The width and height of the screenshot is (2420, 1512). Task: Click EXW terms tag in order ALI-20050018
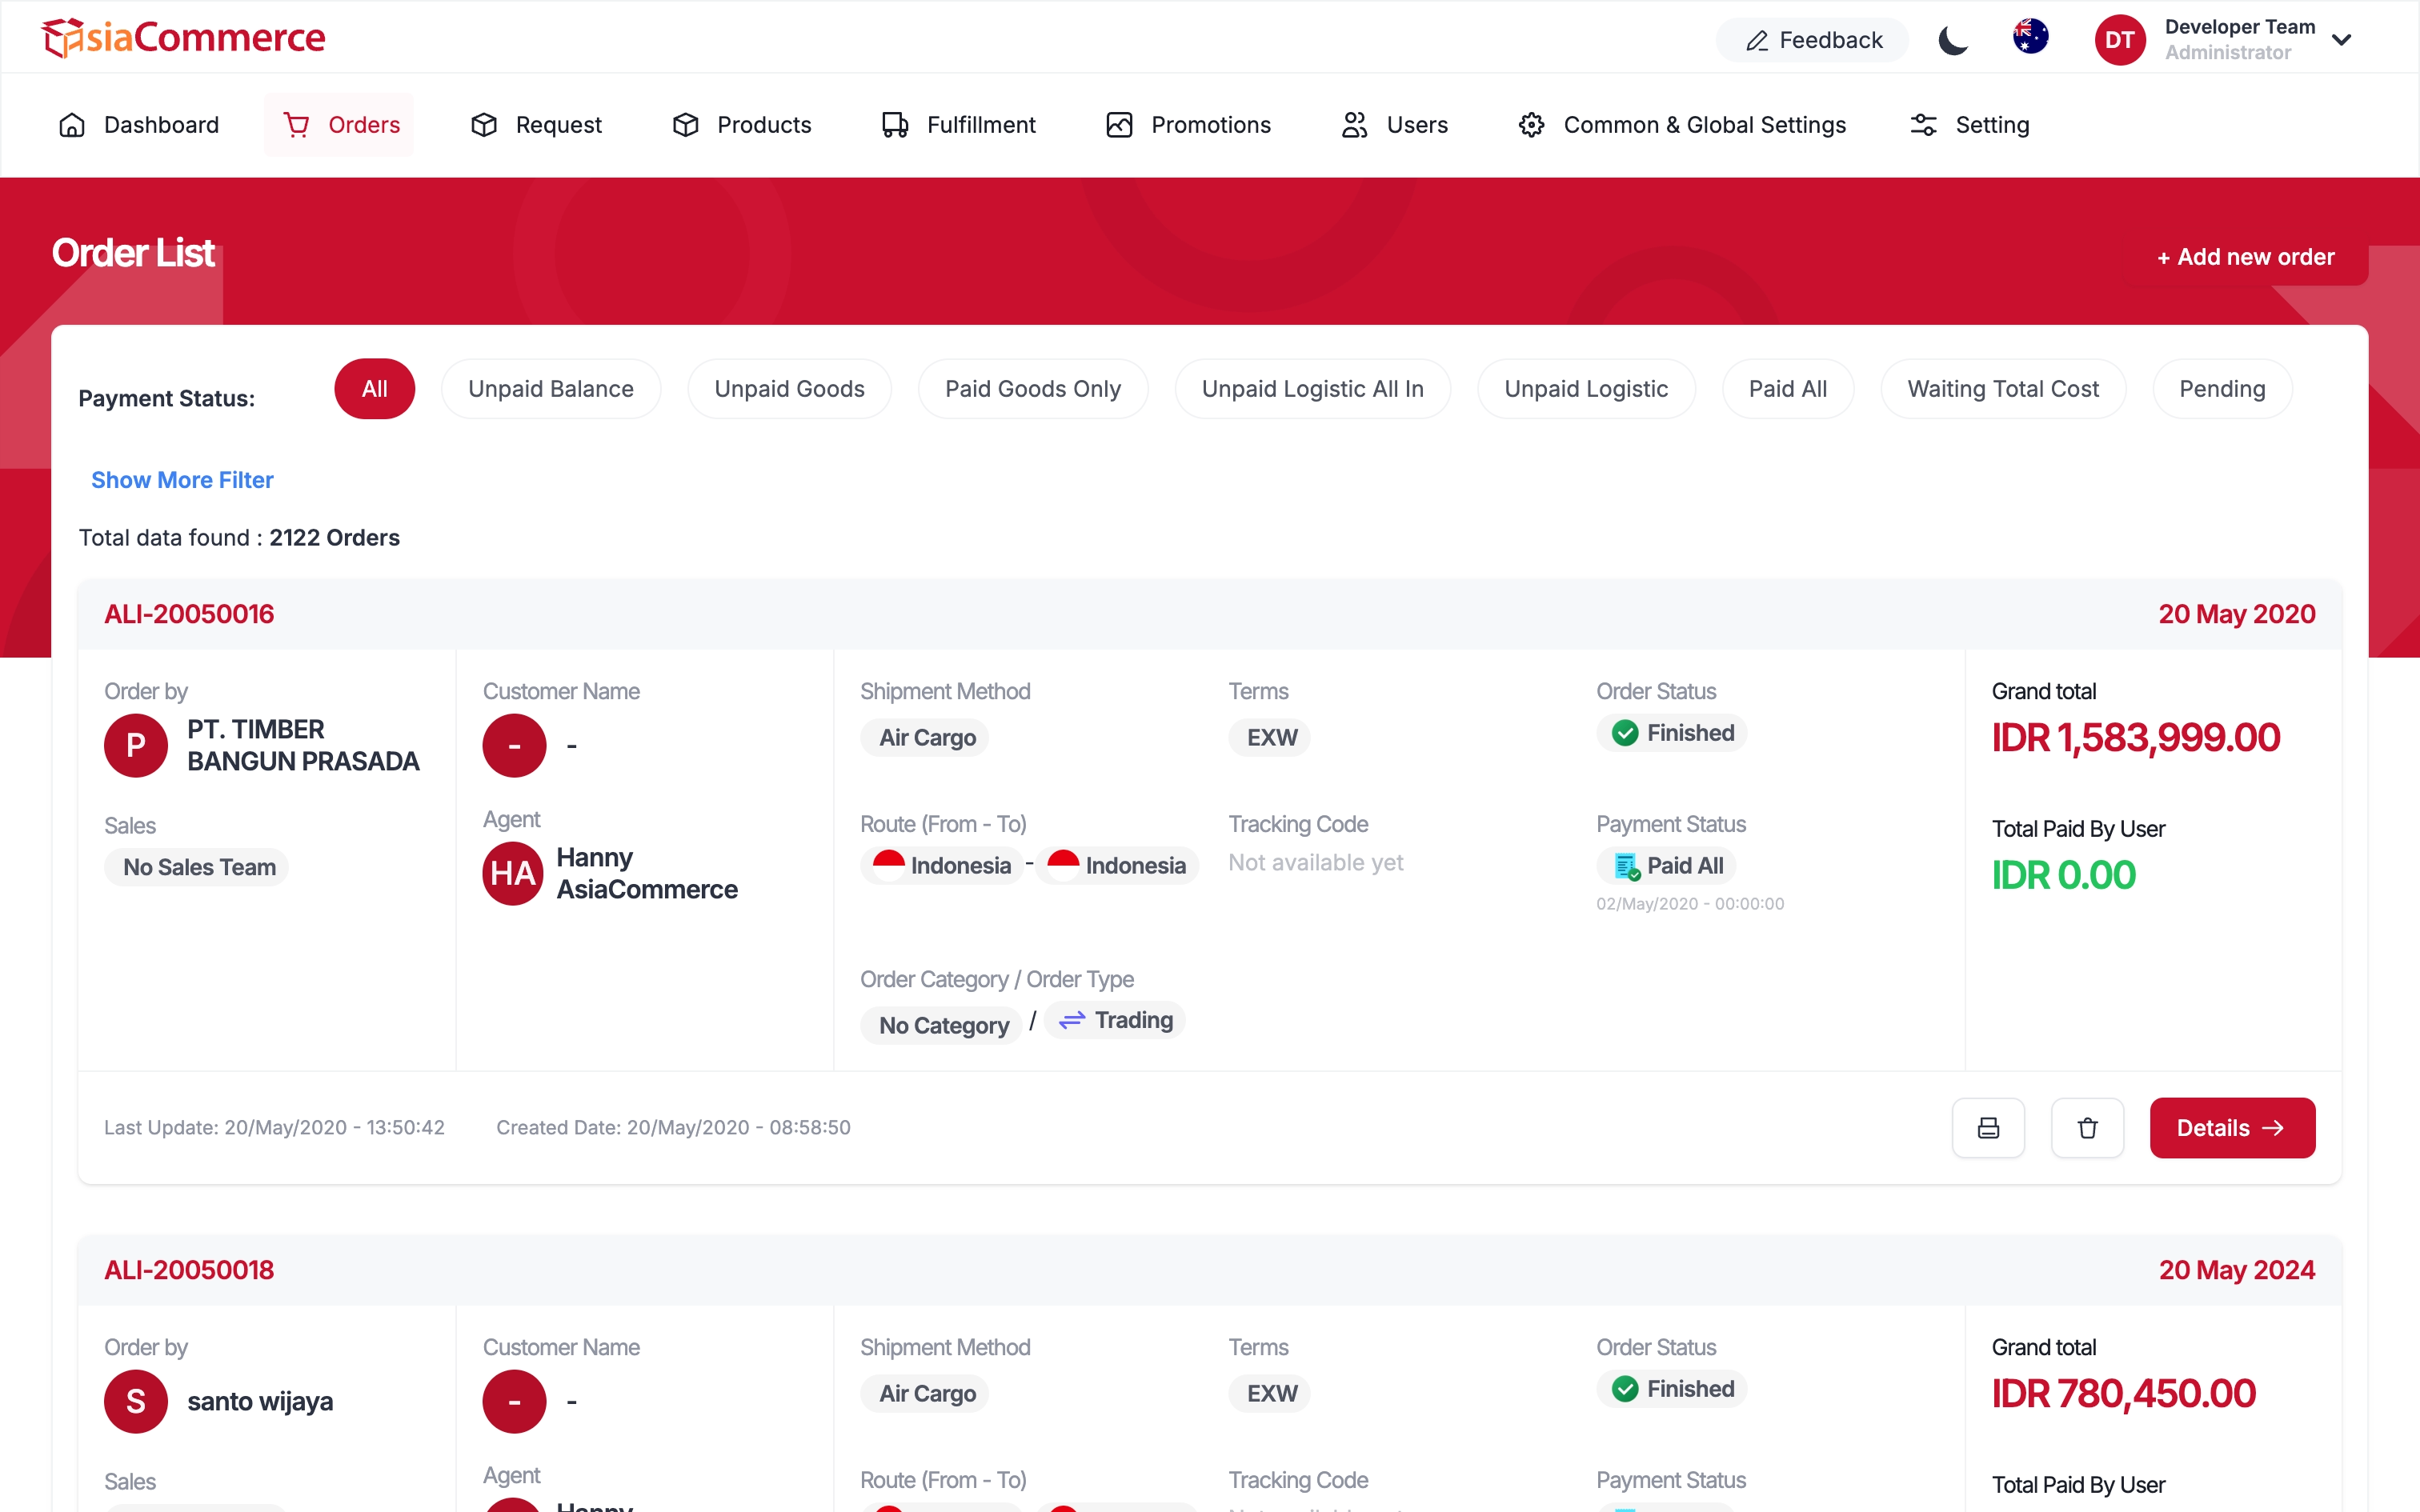pyautogui.click(x=1271, y=1394)
